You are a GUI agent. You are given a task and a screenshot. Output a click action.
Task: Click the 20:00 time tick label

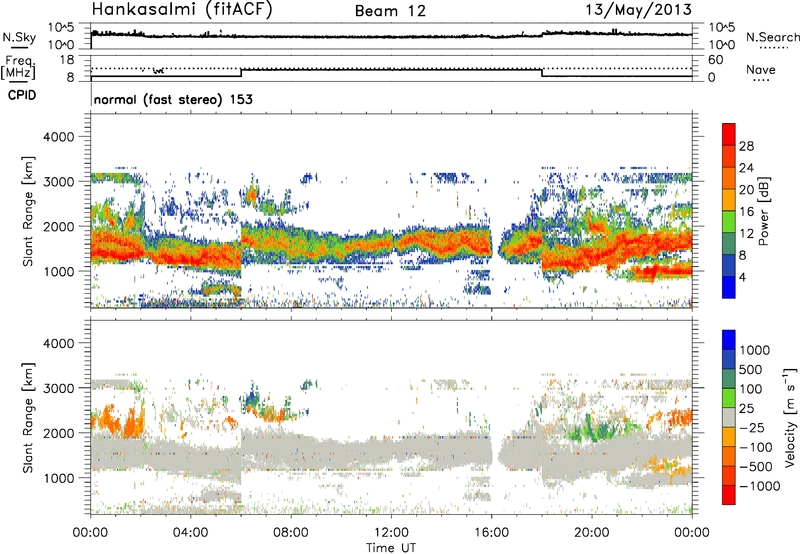point(592,533)
